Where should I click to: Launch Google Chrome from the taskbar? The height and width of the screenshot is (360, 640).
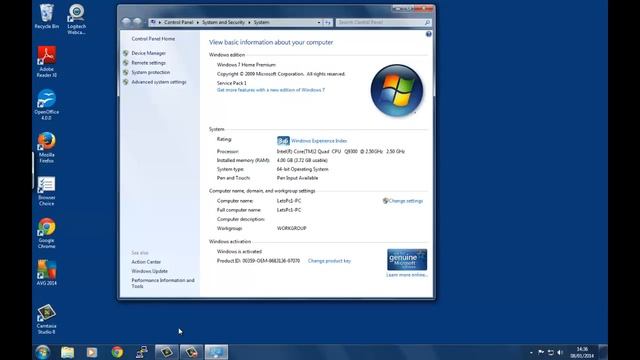(117, 352)
